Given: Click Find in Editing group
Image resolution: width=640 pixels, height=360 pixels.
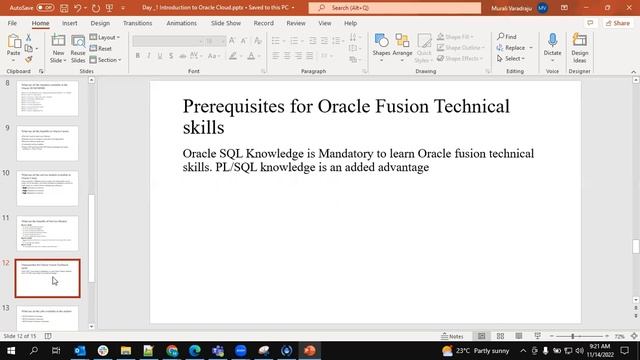Looking at the screenshot, I should click(x=507, y=37).
